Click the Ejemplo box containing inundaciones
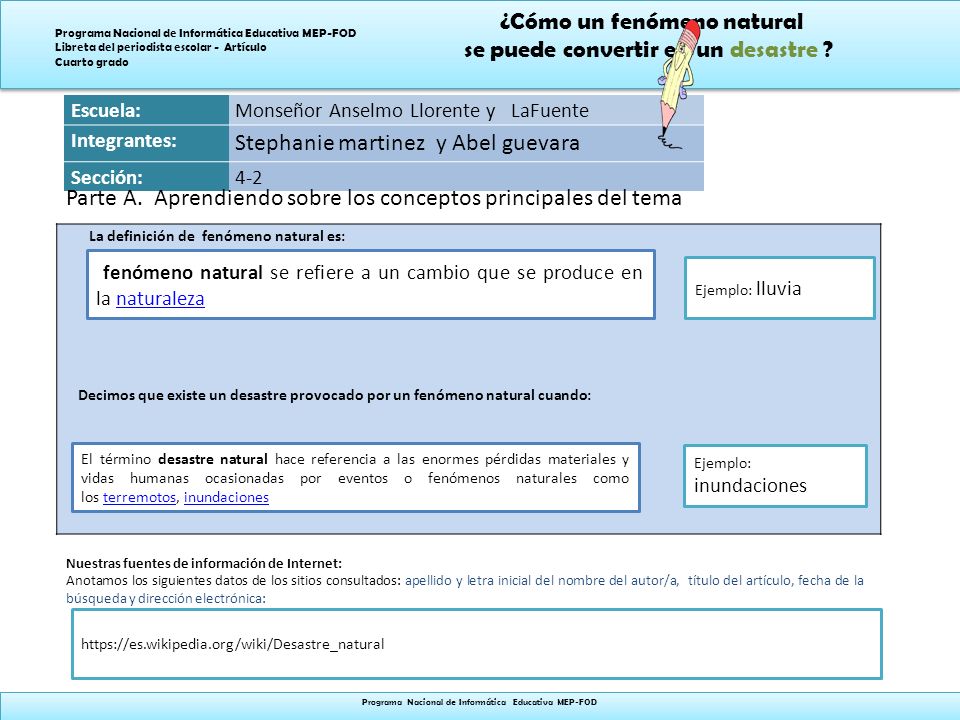The width and height of the screenshot is (960, 720). tap(775, 476)
